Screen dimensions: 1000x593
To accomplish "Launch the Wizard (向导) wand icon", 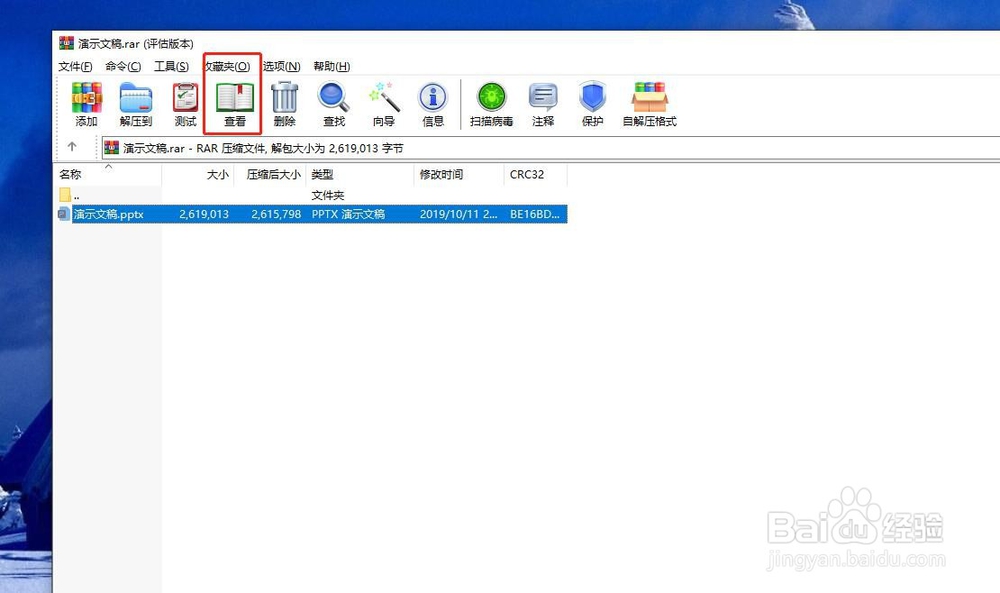I will click(384, 104).
